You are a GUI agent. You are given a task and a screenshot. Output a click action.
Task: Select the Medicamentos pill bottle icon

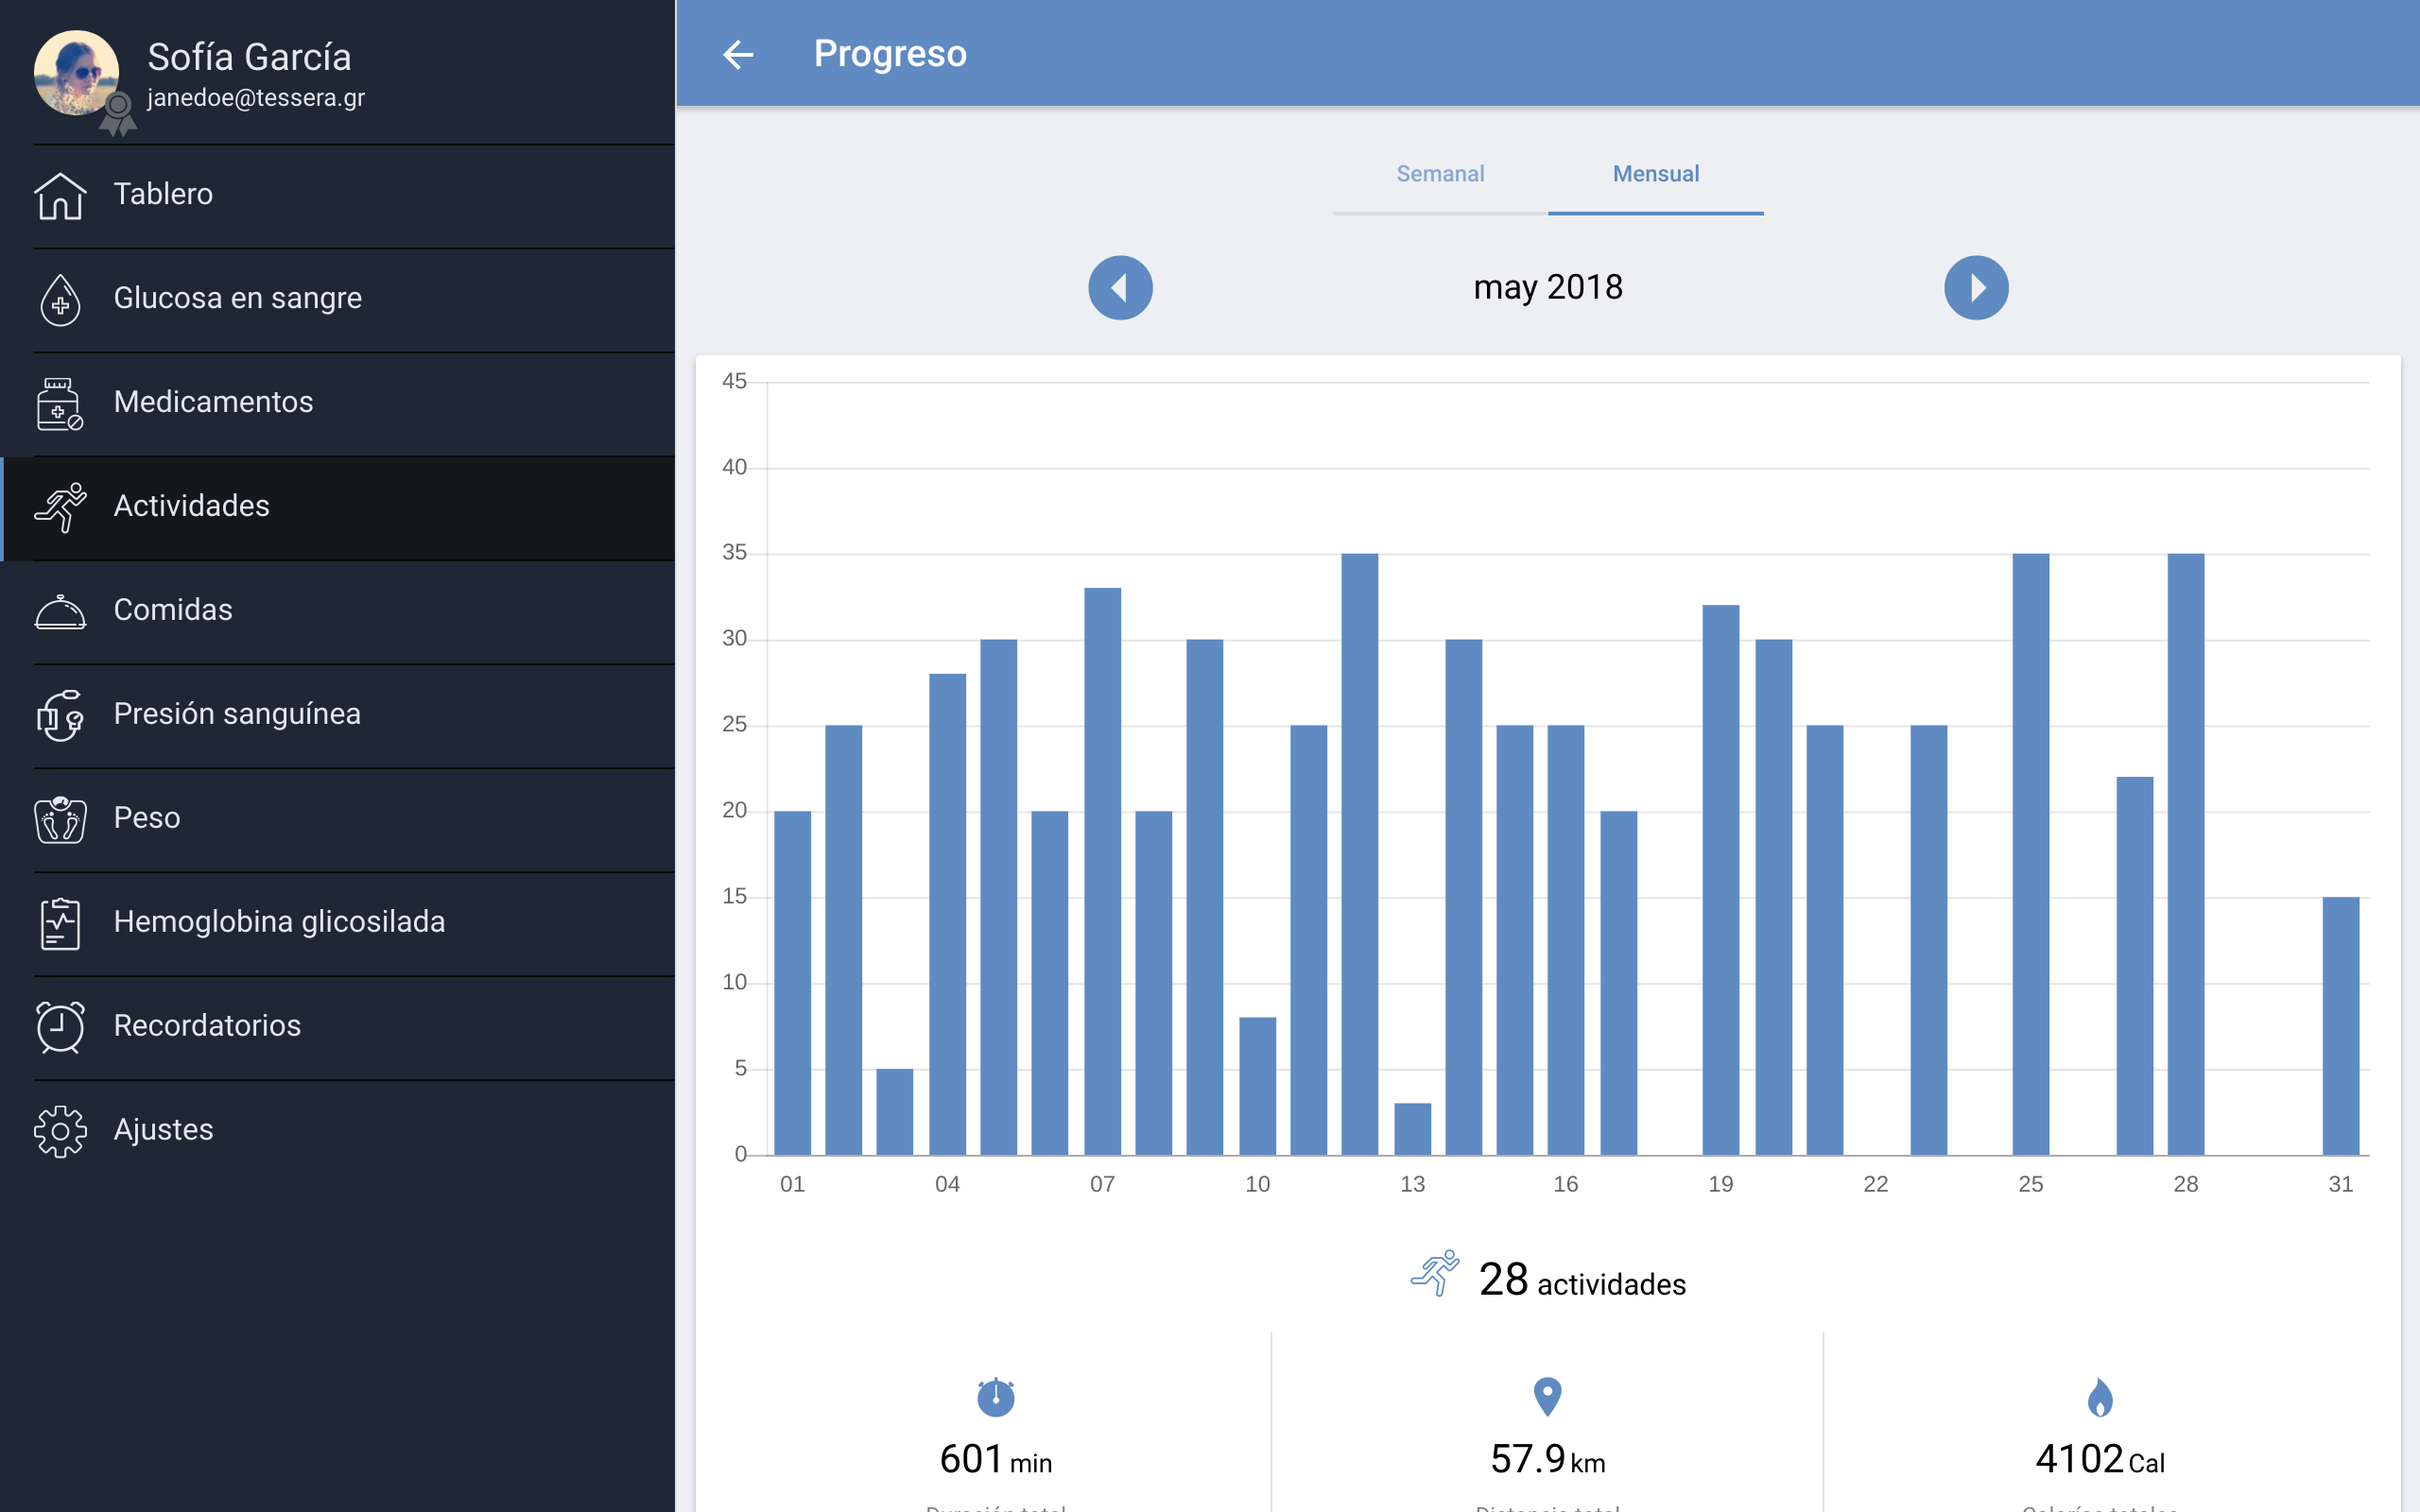click(x=60, y=403)
